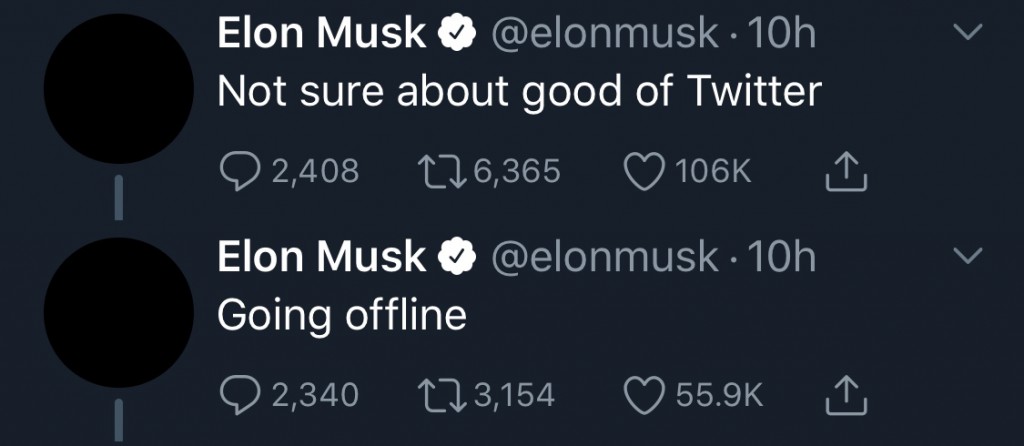Retweet the 'Not sure about good of Twitter' tweet

pos(439,172)
